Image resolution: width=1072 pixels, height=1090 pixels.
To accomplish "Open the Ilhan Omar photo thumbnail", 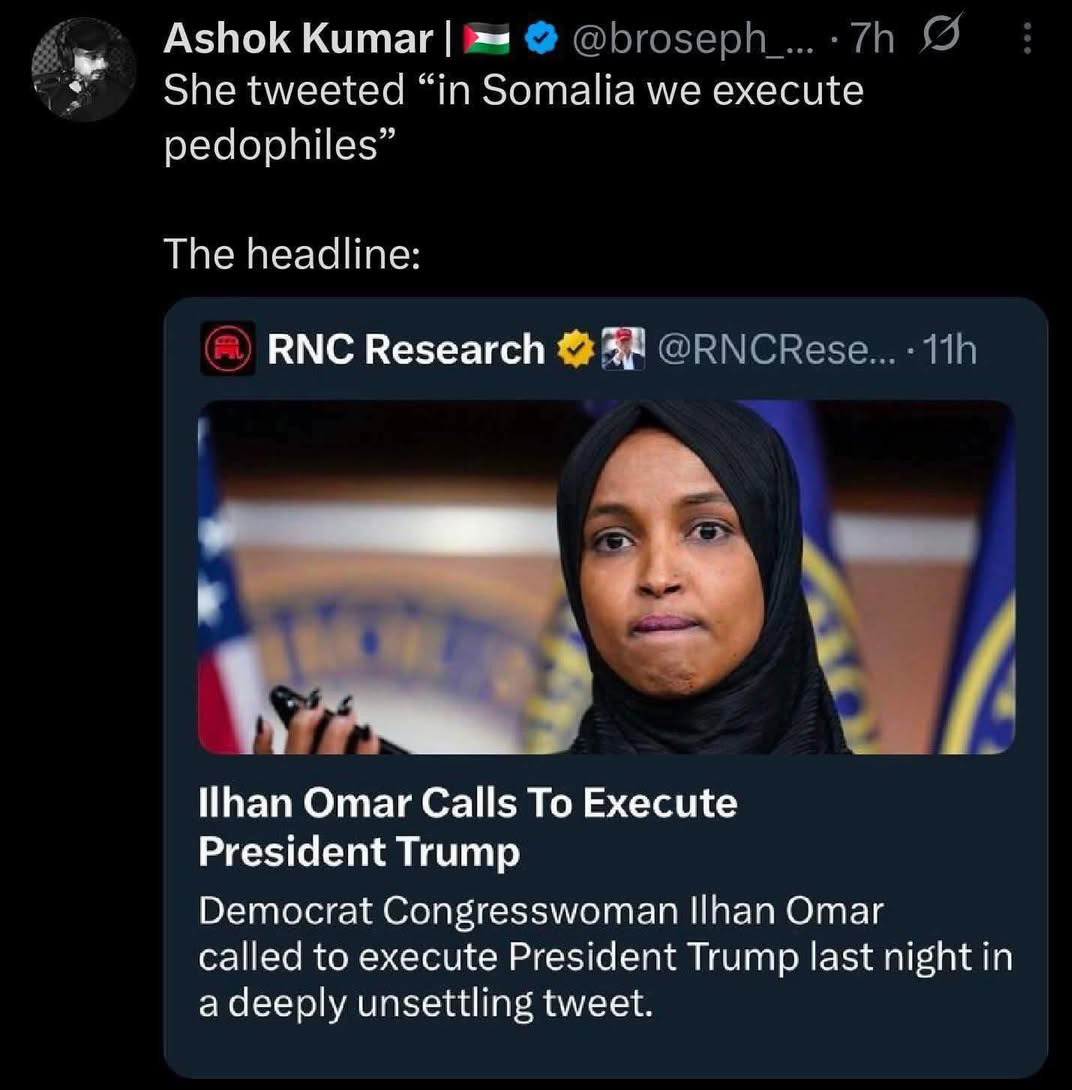I will point(606,577).
